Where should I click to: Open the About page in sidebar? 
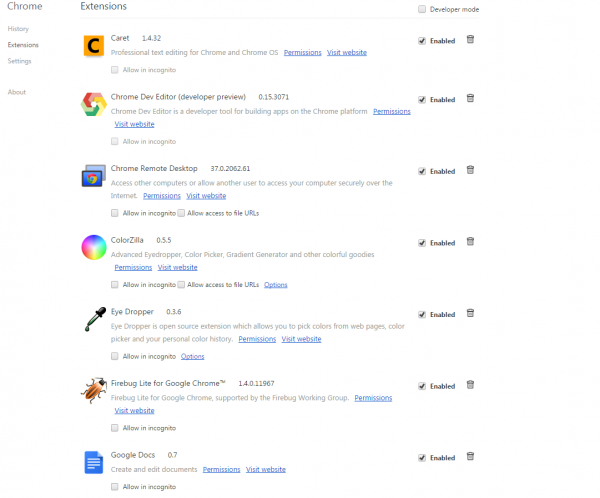click(x=17, y=92)
